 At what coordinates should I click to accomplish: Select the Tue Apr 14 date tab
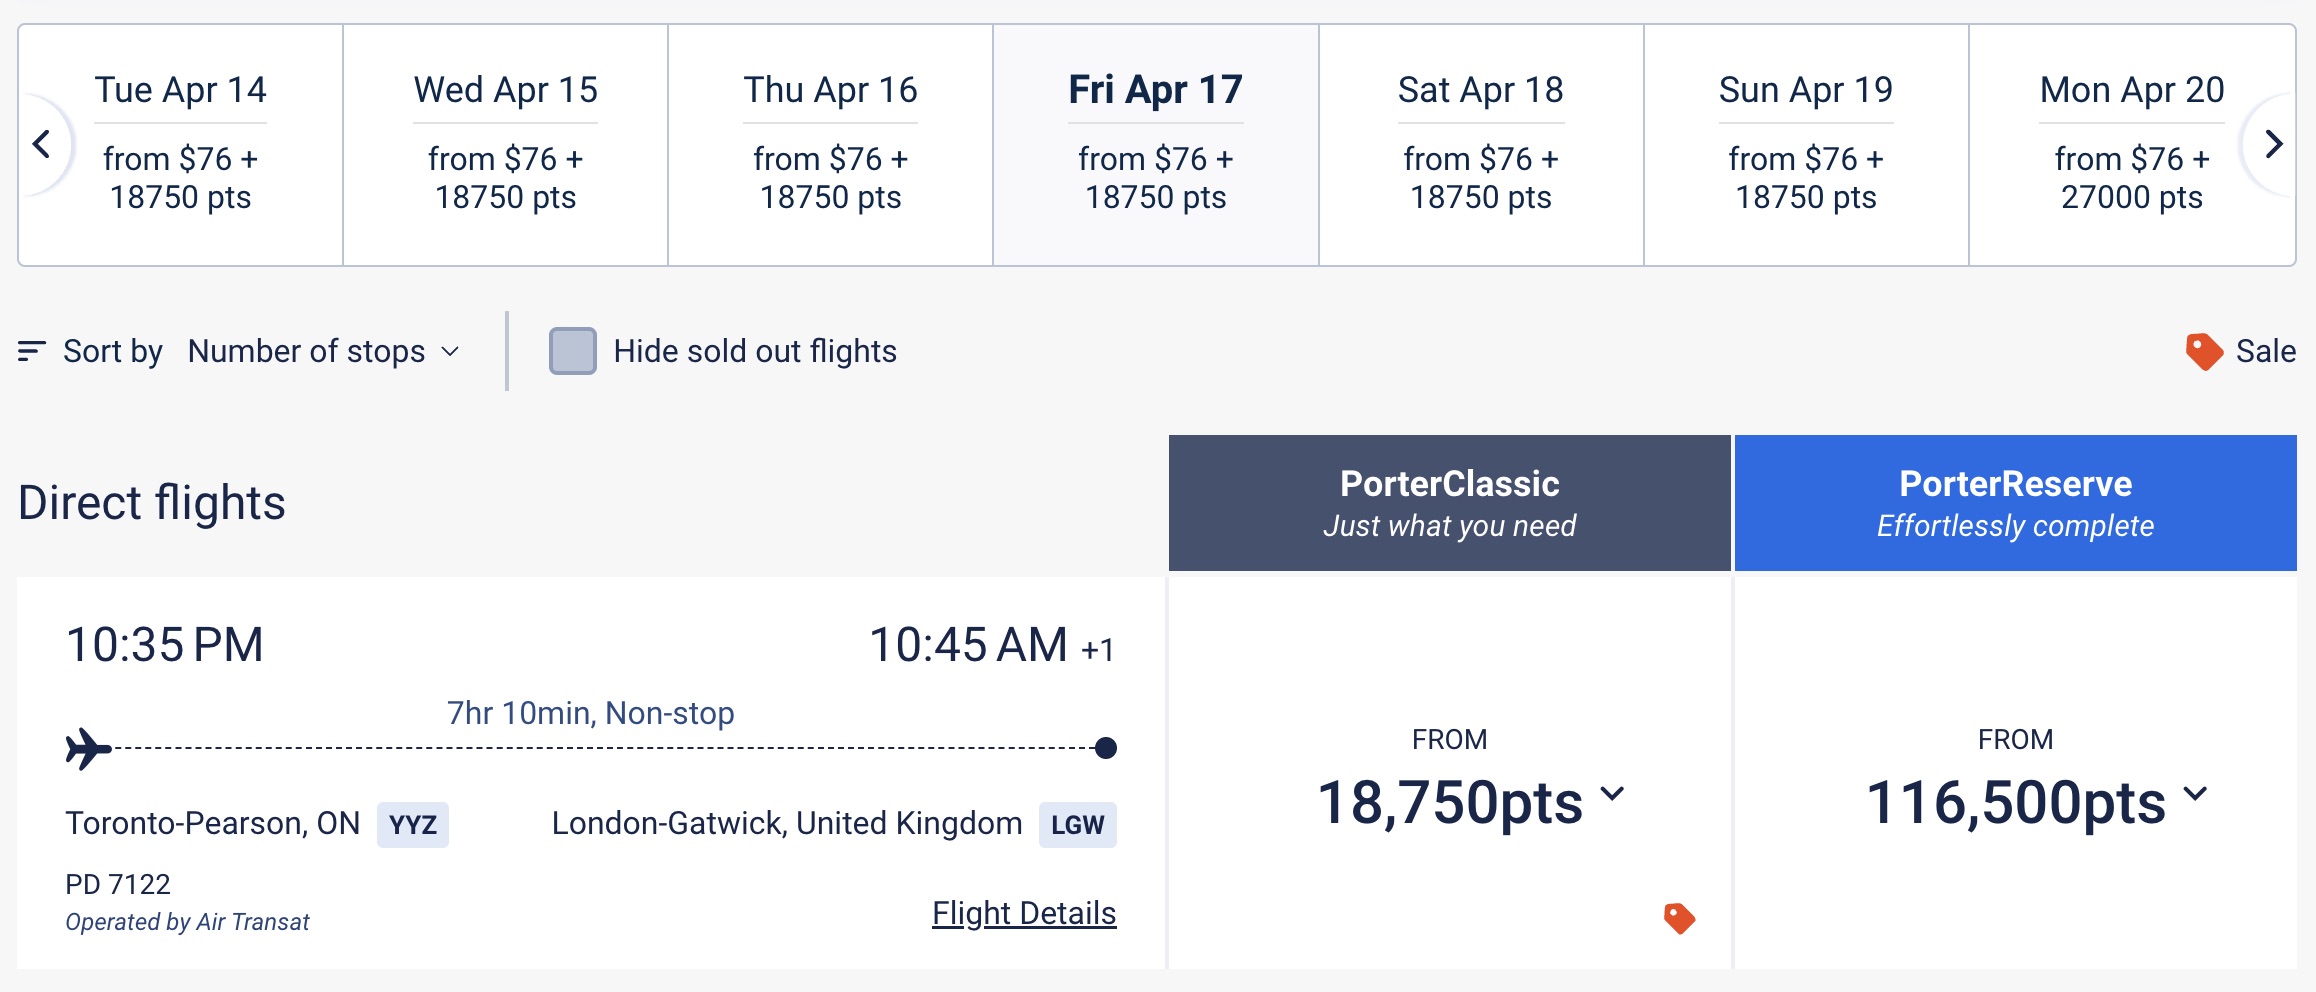pyautogui.click(x=181, y=144)
